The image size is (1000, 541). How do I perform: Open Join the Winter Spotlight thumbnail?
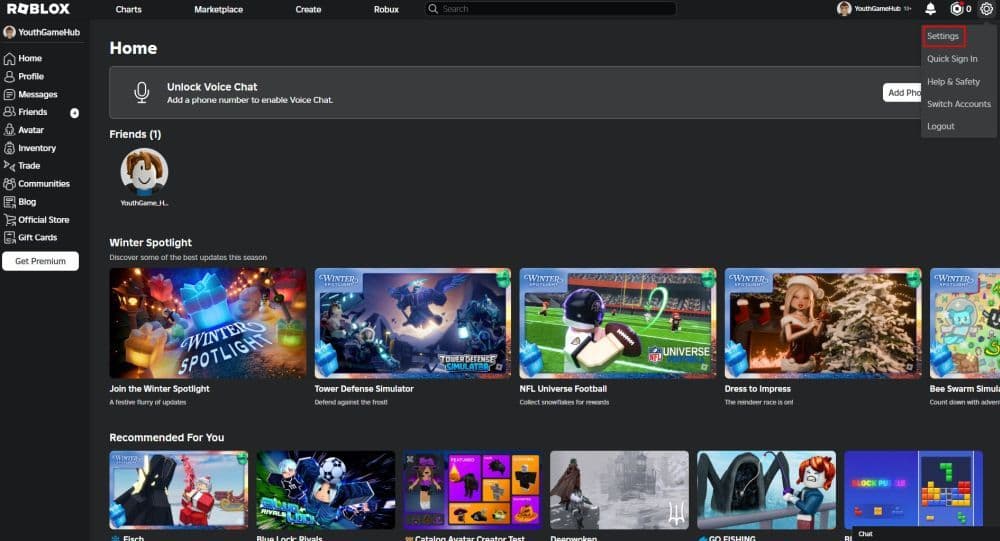pos(208,323)
